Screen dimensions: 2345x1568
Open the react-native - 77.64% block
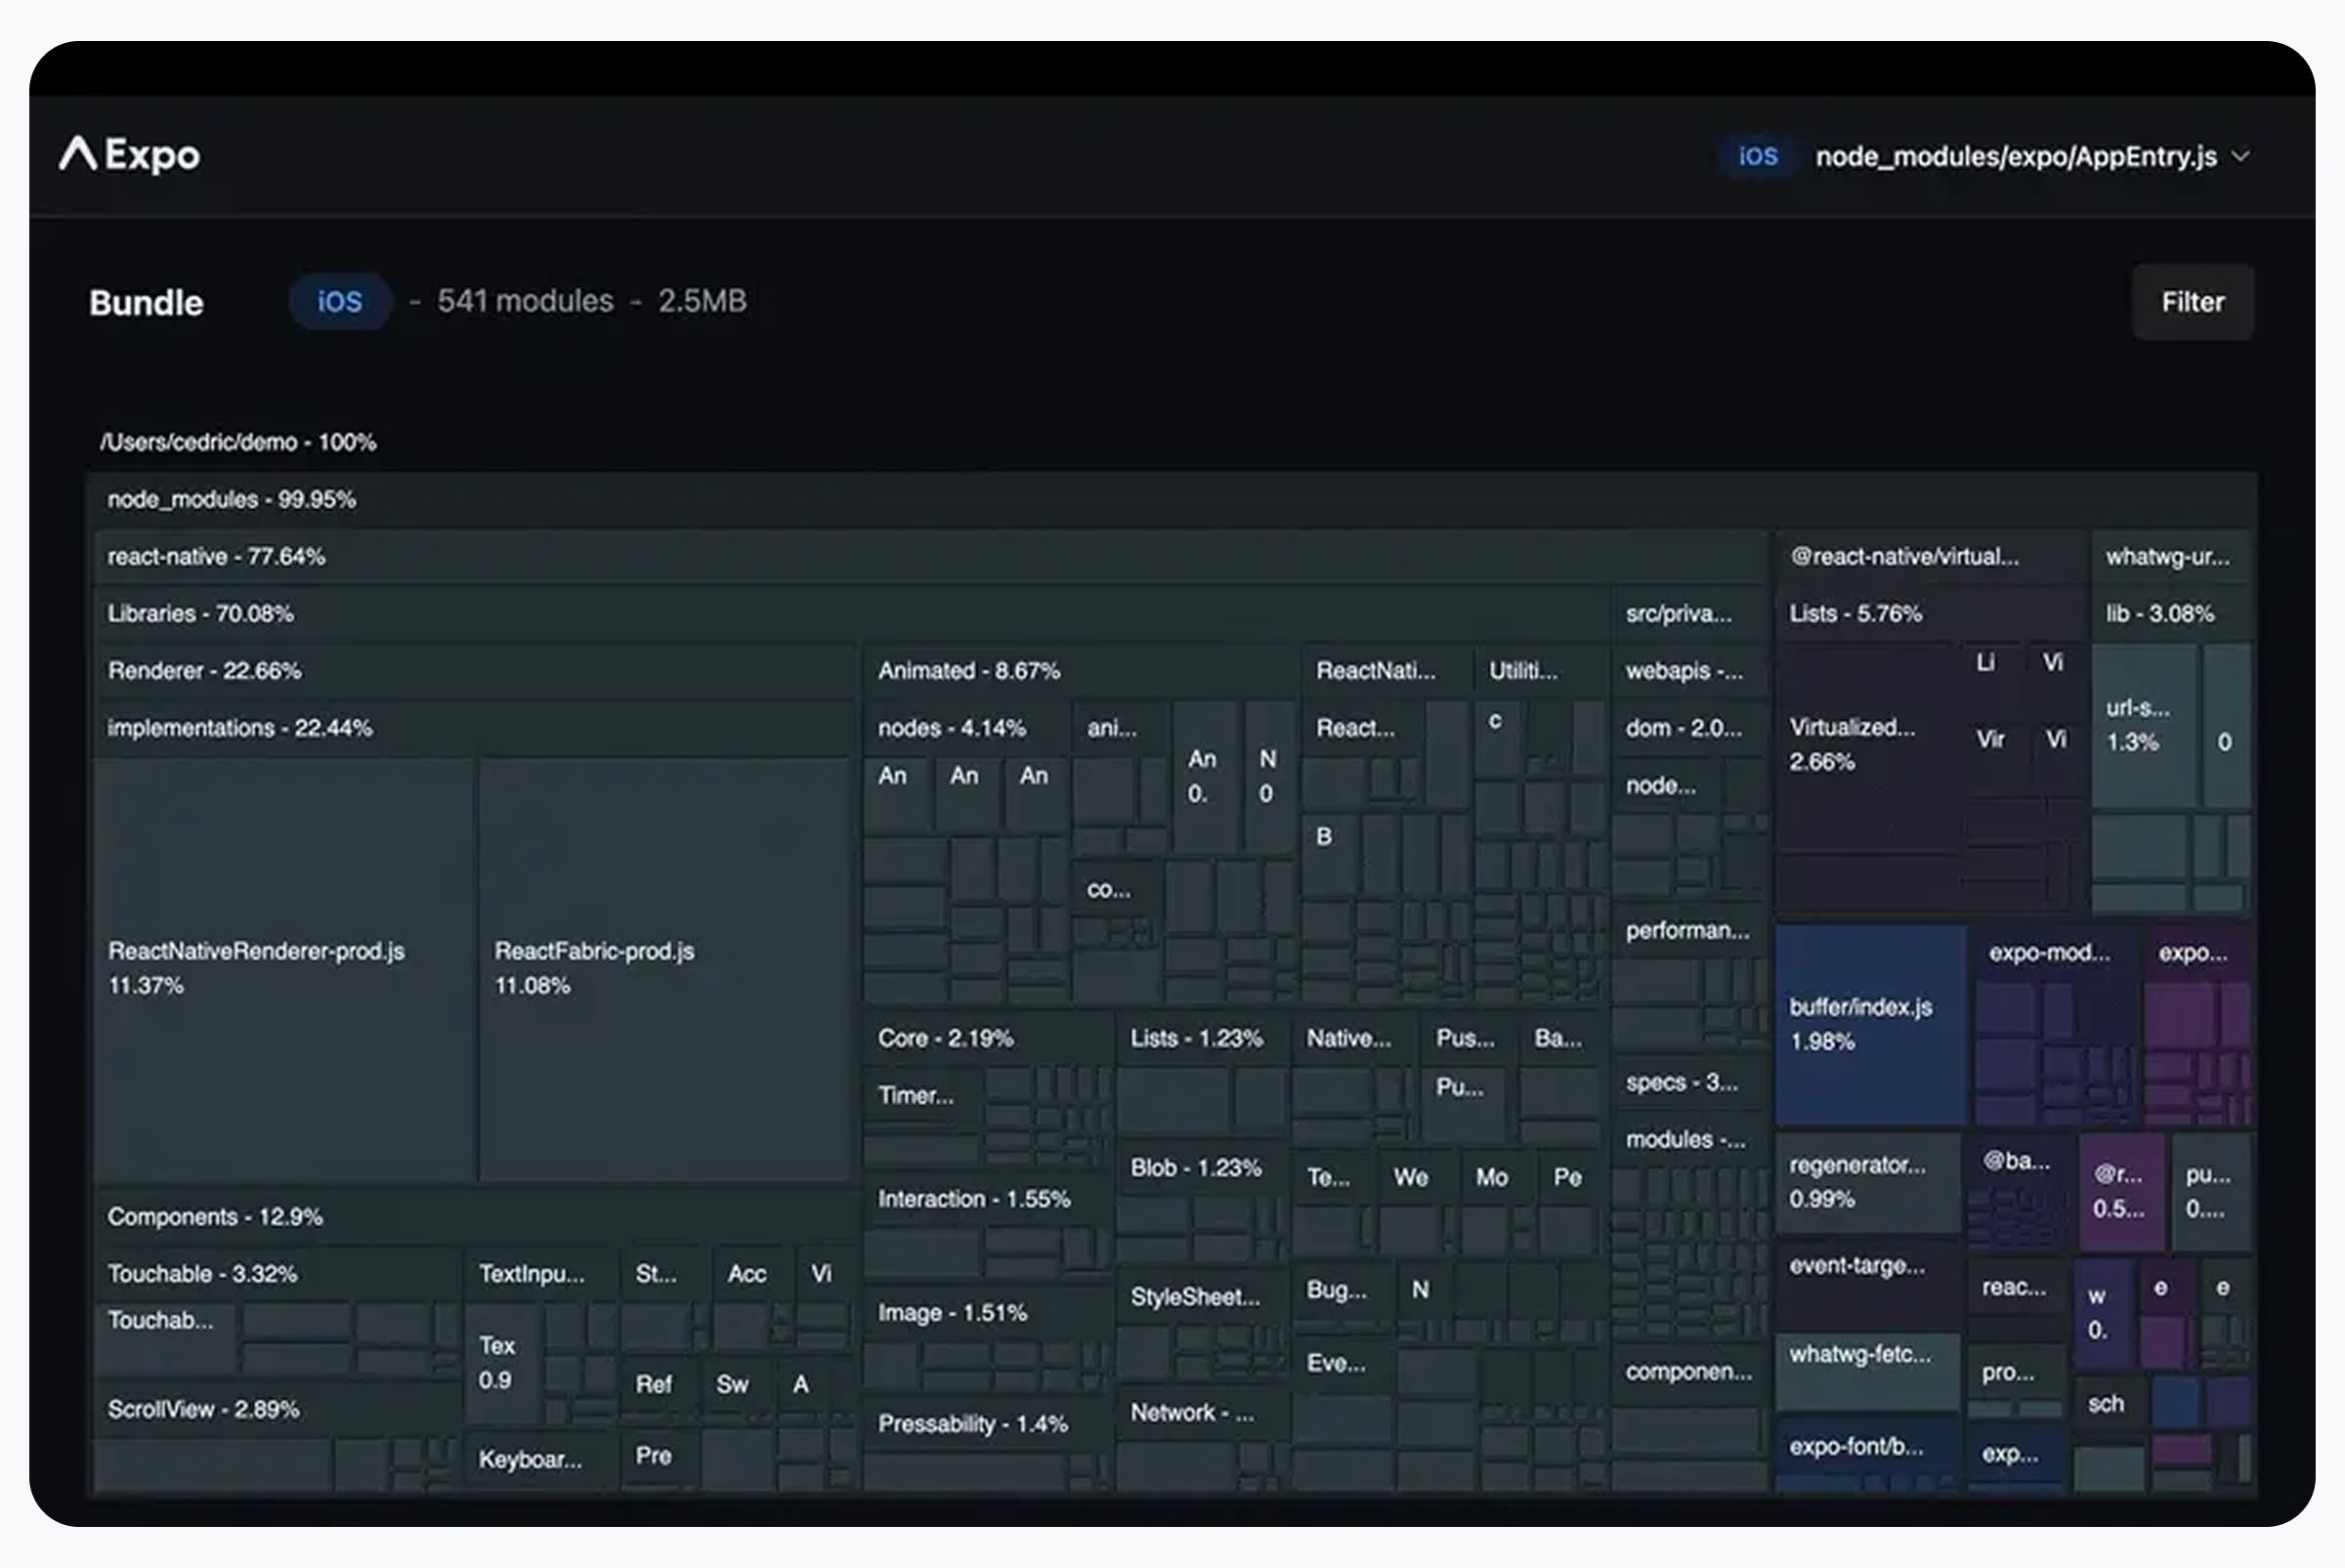pos(930,556)
